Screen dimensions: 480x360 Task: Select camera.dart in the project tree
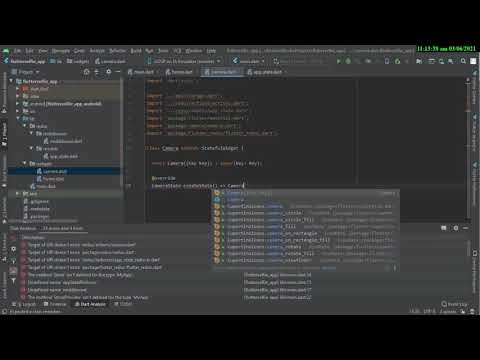(52, 171)
